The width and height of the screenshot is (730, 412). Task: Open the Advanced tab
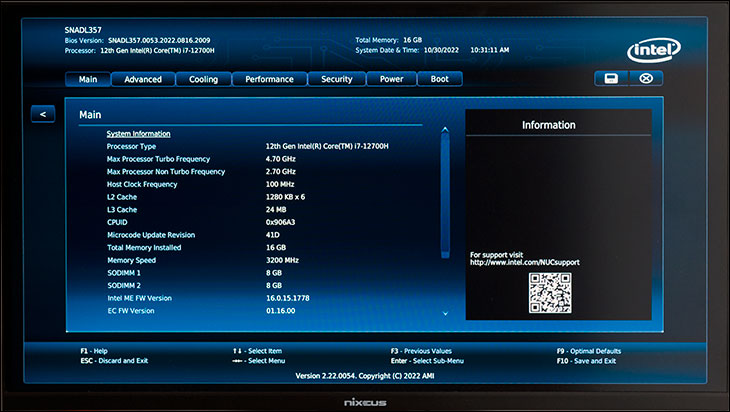[143, 79]
